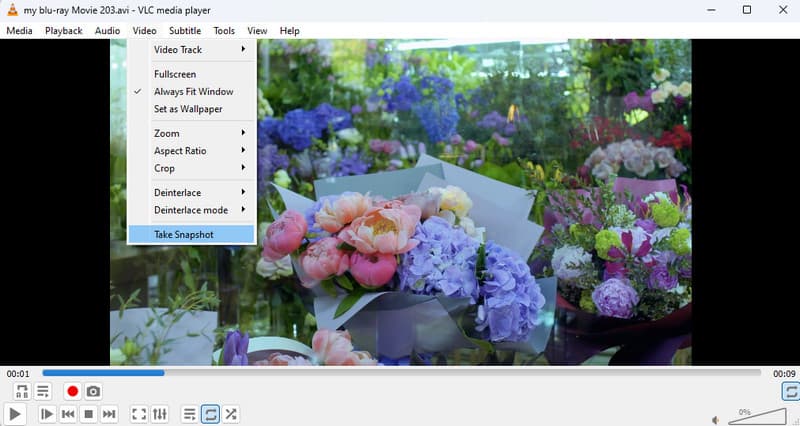Expand the Deinterlace submenu
Image resolution: width=800 pixels, height=426 pixels.
191,192
